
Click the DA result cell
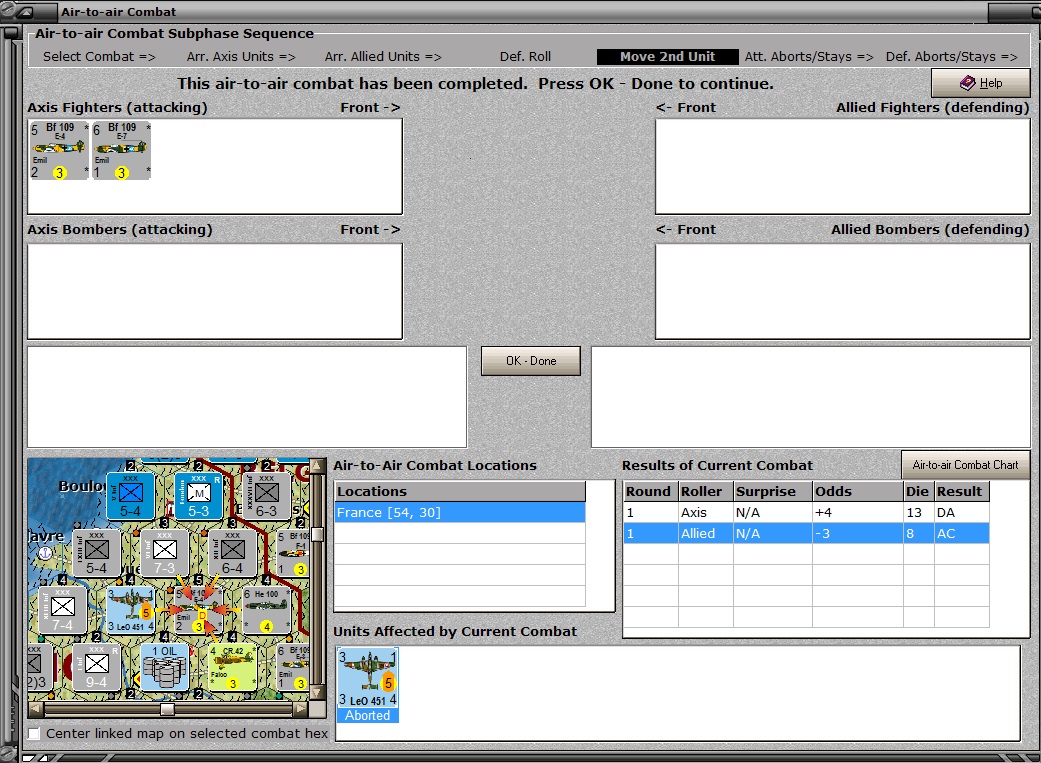961,512
